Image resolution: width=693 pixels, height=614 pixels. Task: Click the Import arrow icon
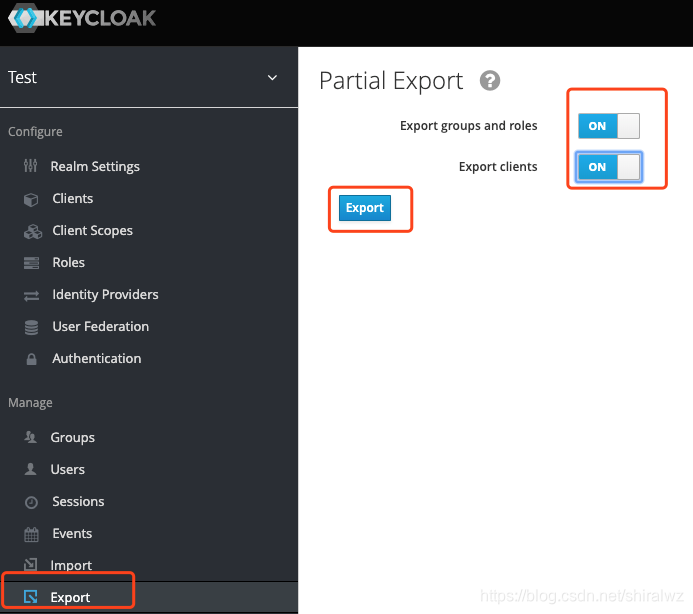30,564
